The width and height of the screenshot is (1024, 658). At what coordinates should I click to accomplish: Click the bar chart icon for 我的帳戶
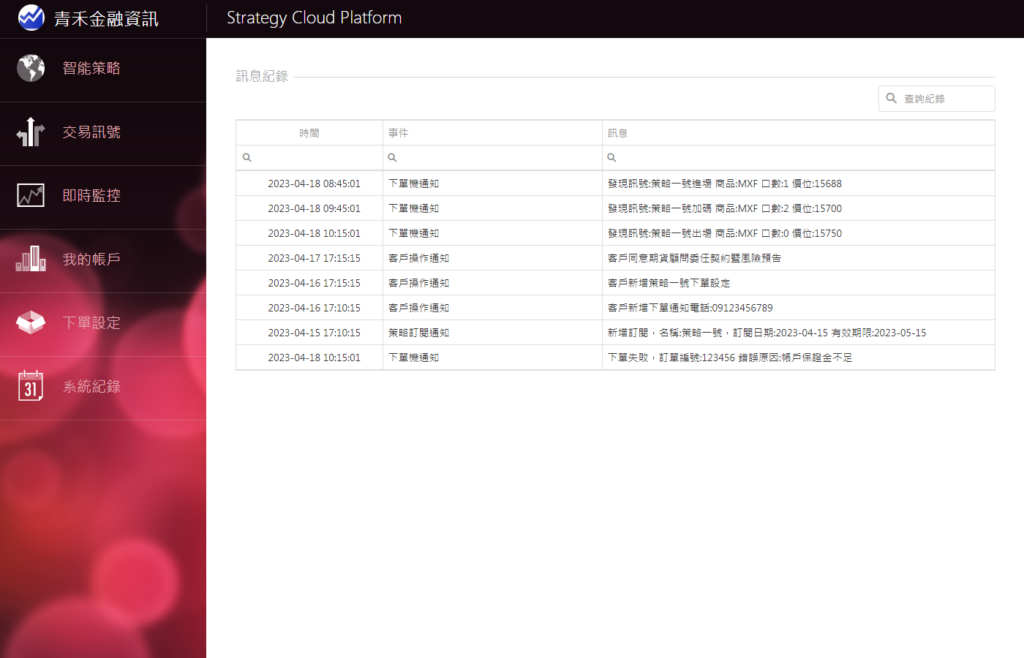point(31,258)
